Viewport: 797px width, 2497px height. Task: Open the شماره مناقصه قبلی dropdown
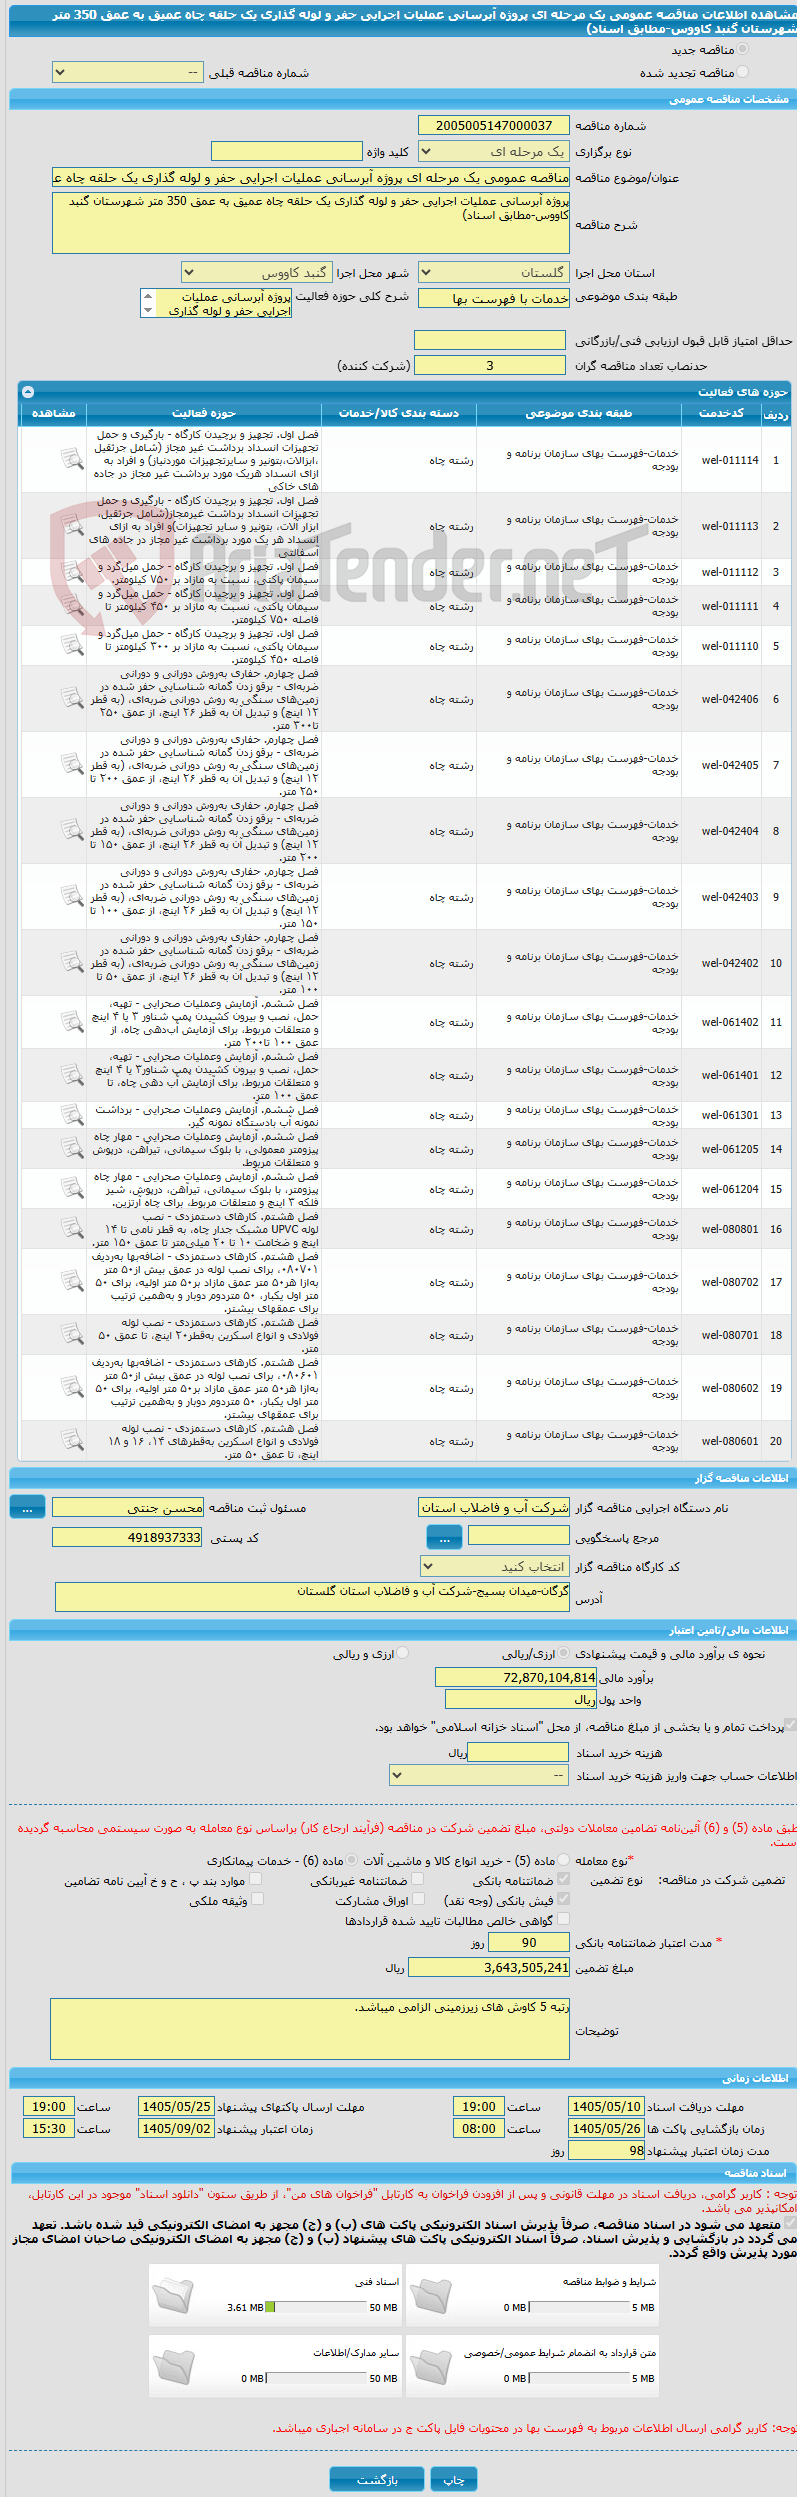[x=127, y=73]
